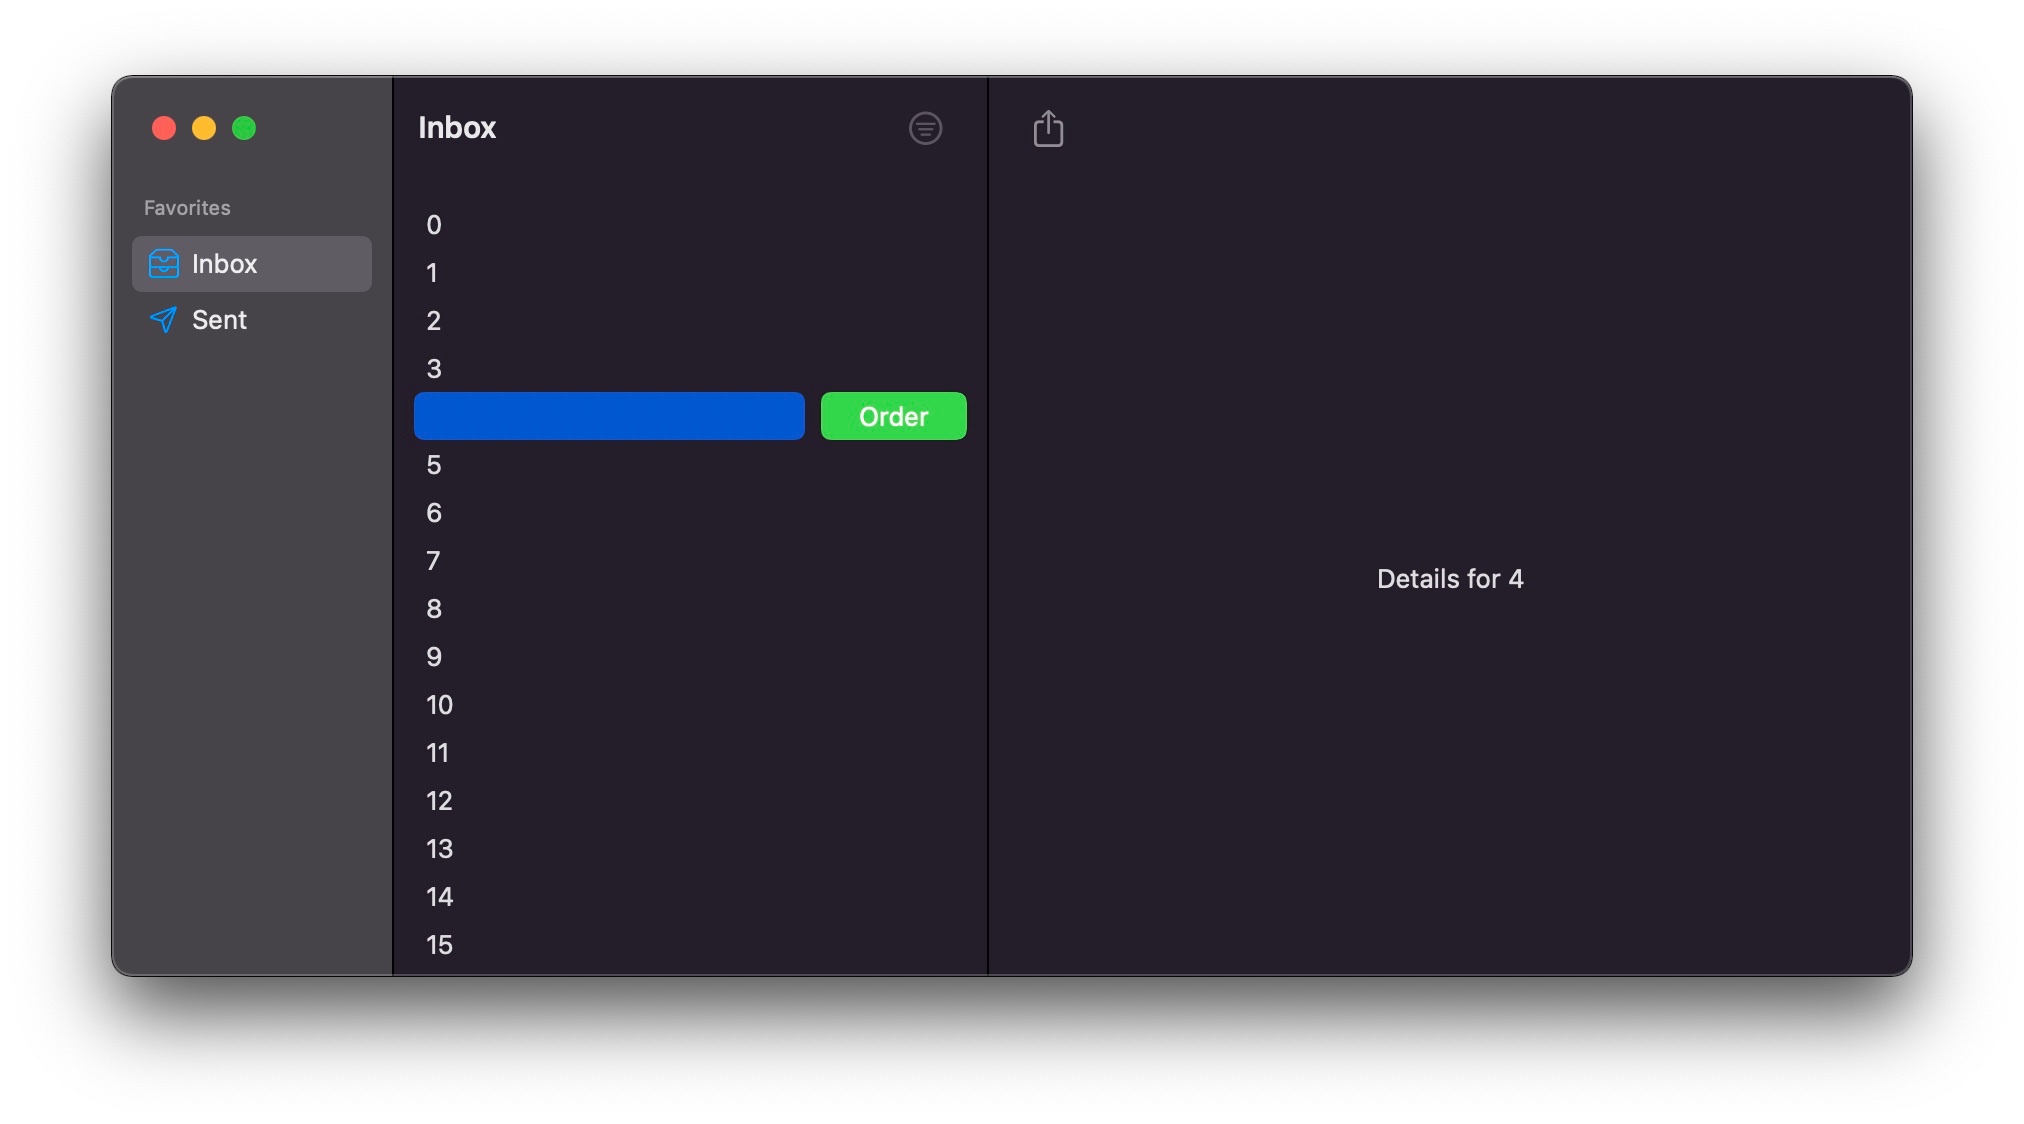Select list row 9
The width and height of the screenshot is (2024, 1124).
pyautogui.click(x=434, y=657)
